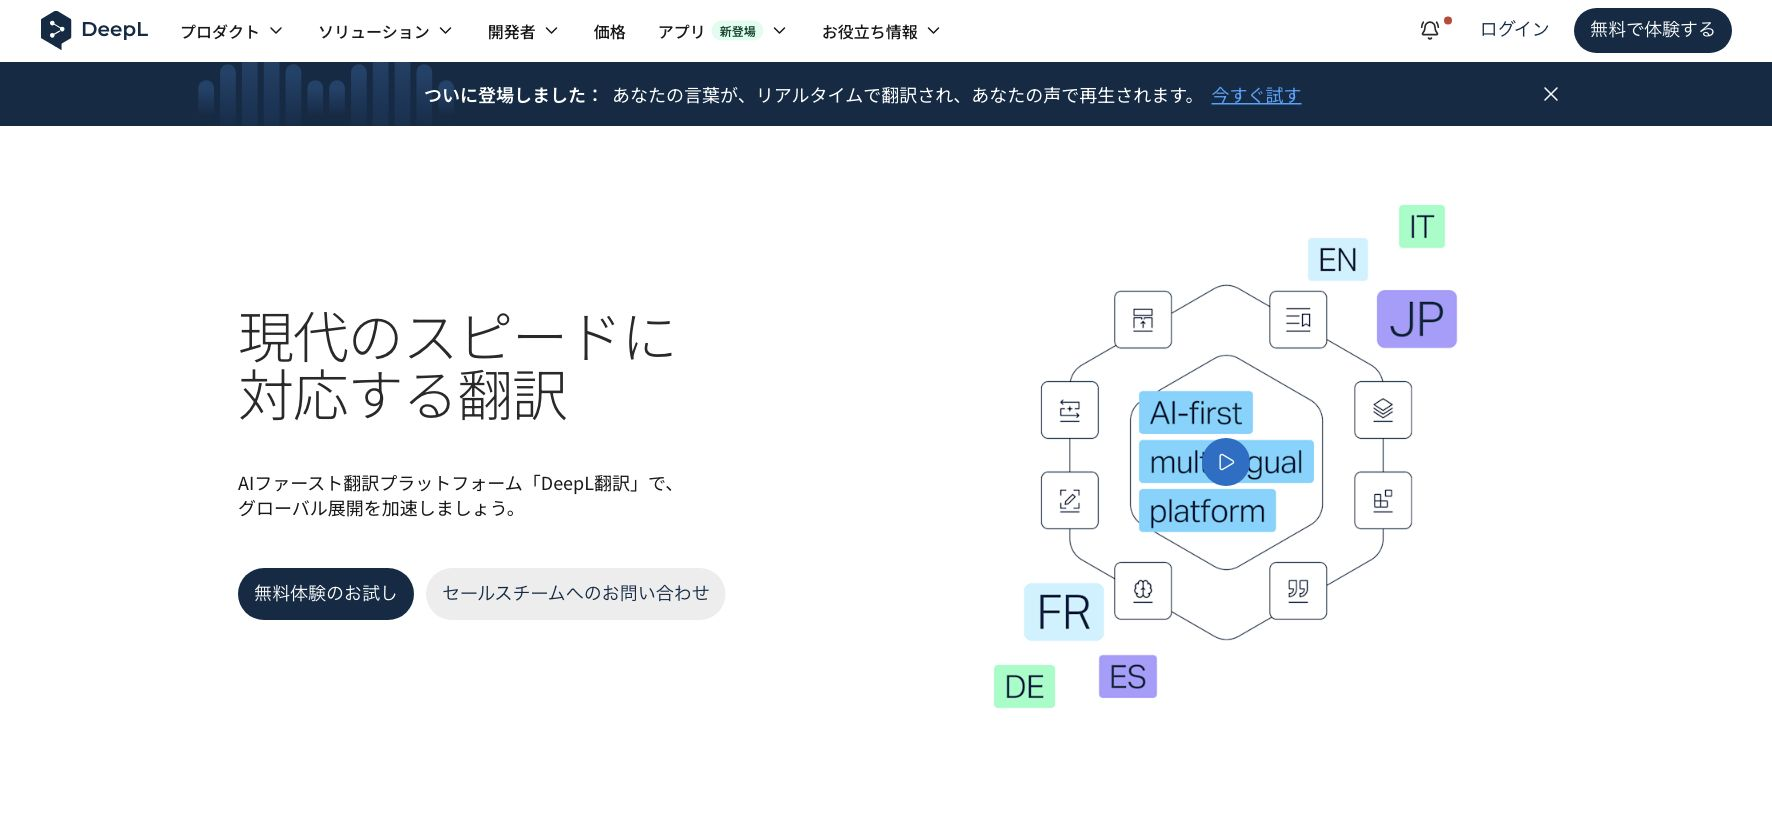This screenshot has width=1772, height=830.
Task: Open the お役立ち情報 dropdown
Action: 881,31
